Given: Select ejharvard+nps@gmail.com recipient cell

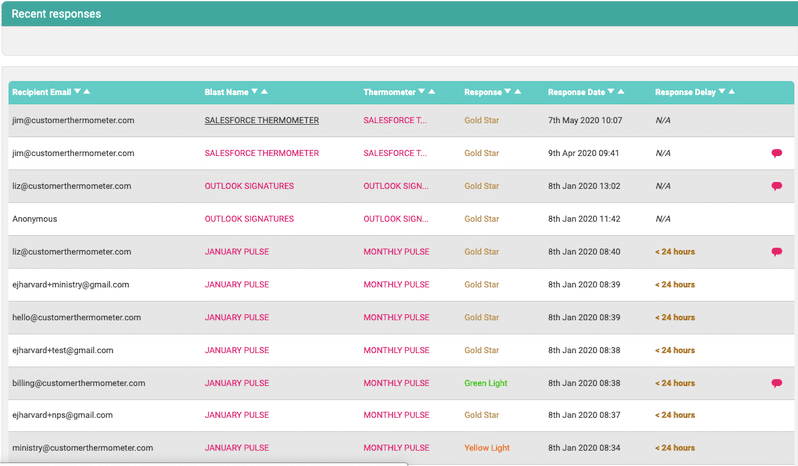Looking at the screenshot, I should point(63,415).
